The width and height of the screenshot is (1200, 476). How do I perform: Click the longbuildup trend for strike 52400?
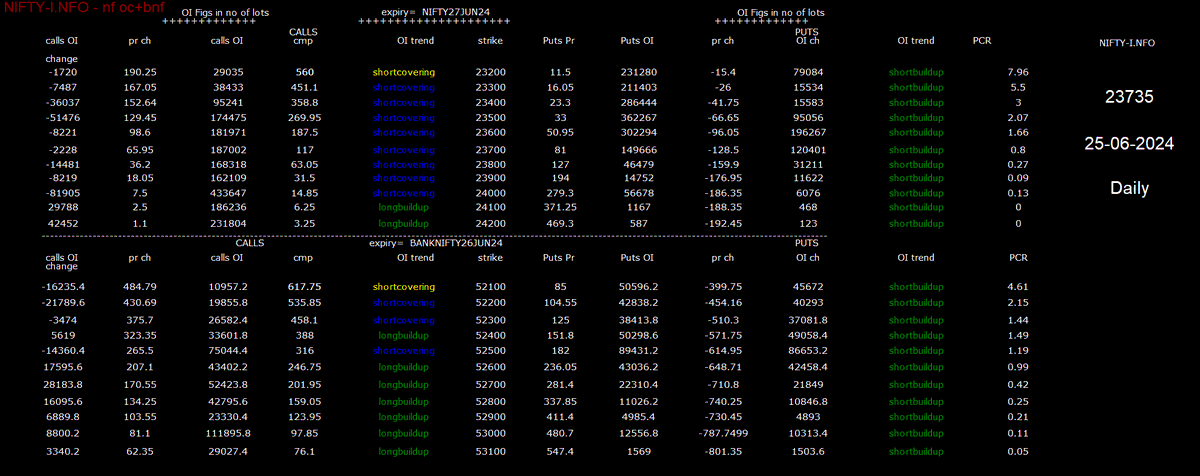point(403,335)
